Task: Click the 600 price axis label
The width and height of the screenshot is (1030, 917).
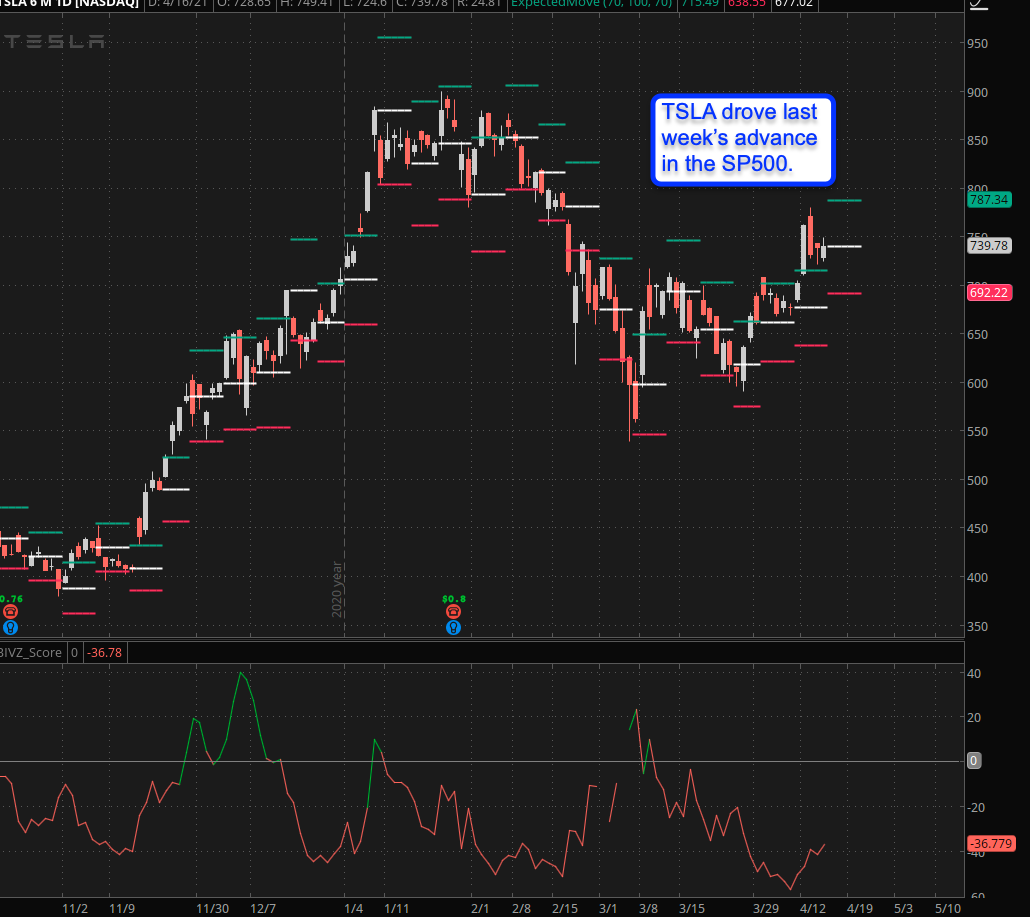Action: click(977, 383)
